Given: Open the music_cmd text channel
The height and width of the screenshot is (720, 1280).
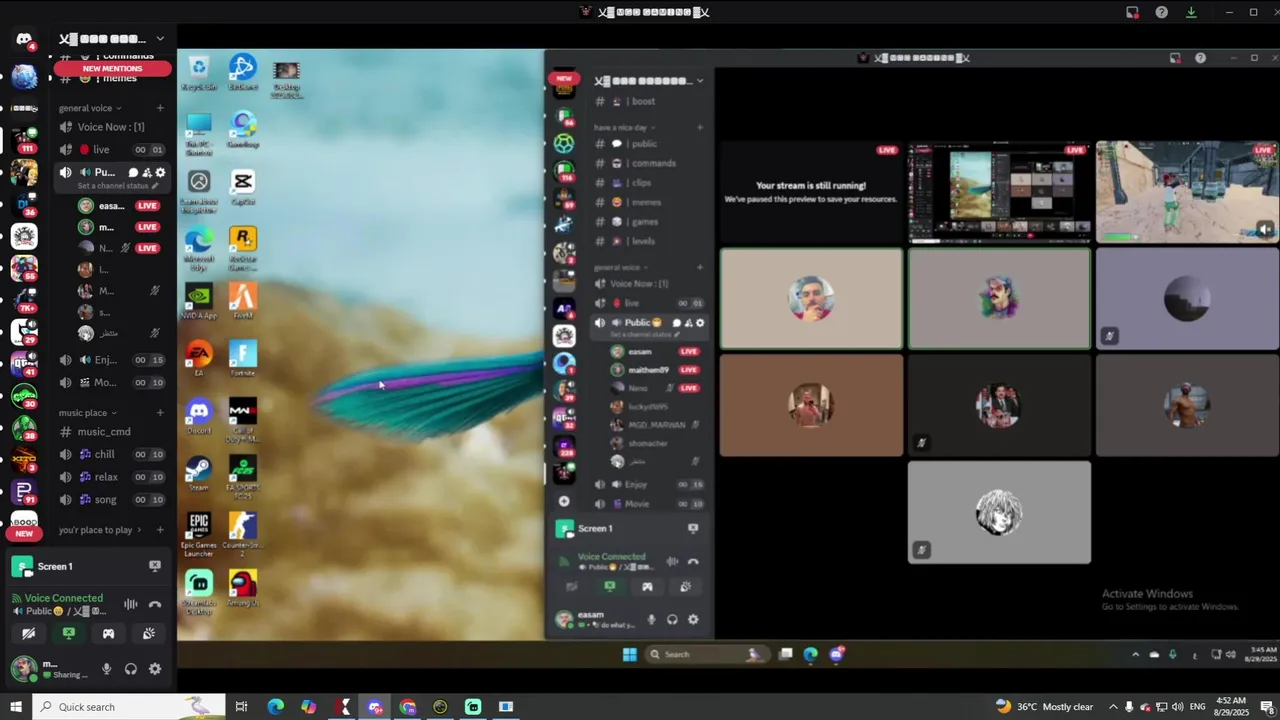Looking at the screenshot, I should point(112,432).
